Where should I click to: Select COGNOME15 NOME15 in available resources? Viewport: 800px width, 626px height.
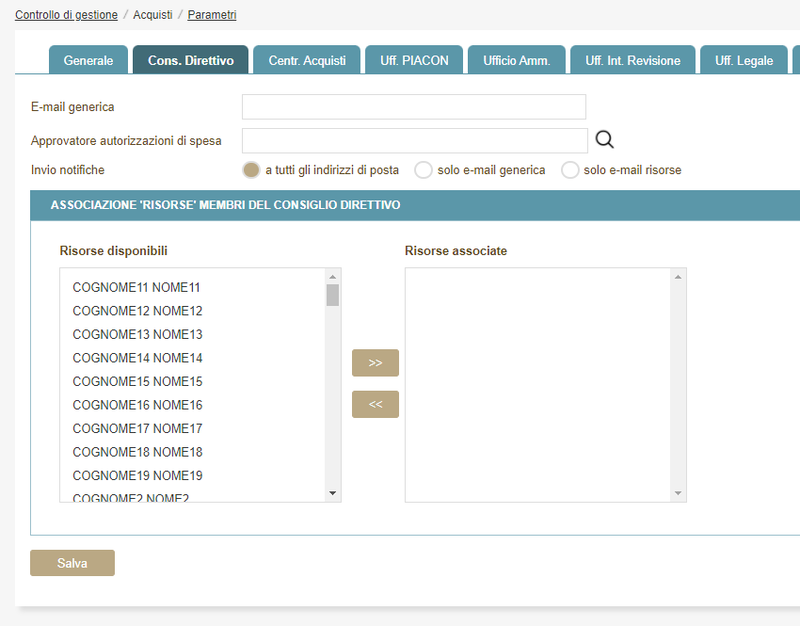point(138,381)
